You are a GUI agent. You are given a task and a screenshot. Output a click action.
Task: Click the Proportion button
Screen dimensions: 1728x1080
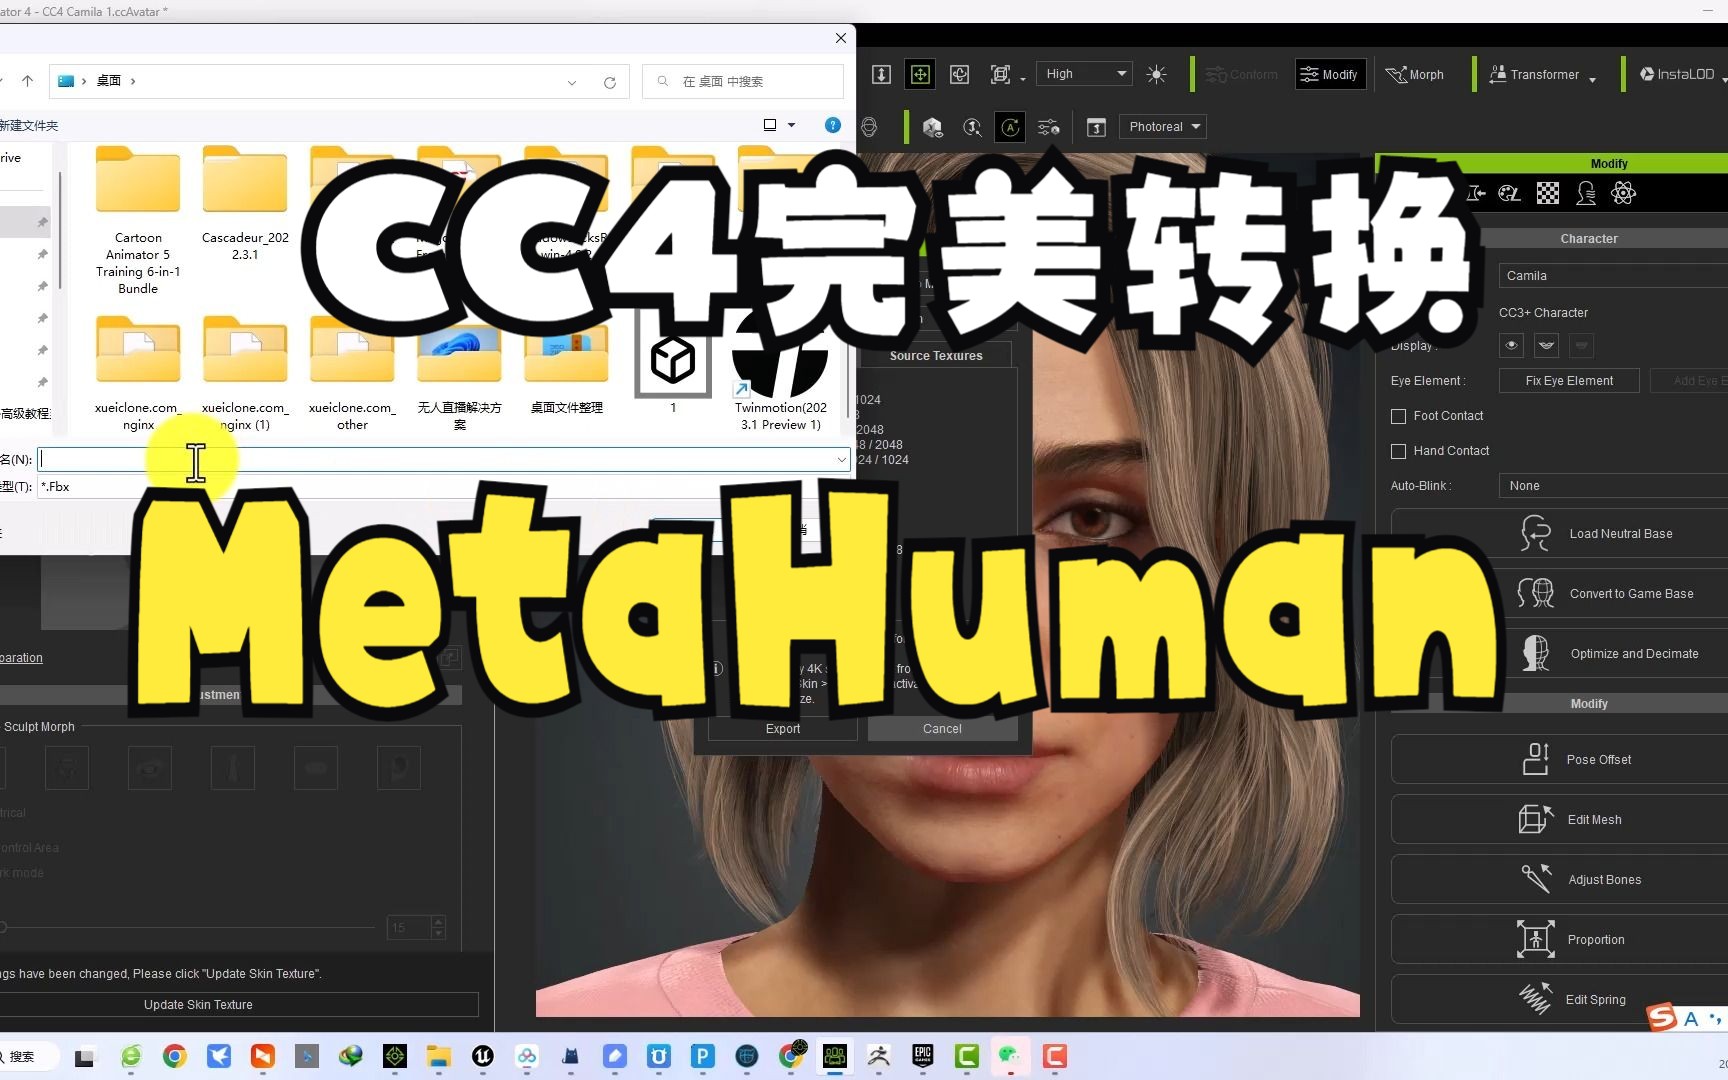click(x=1559, y=939)
